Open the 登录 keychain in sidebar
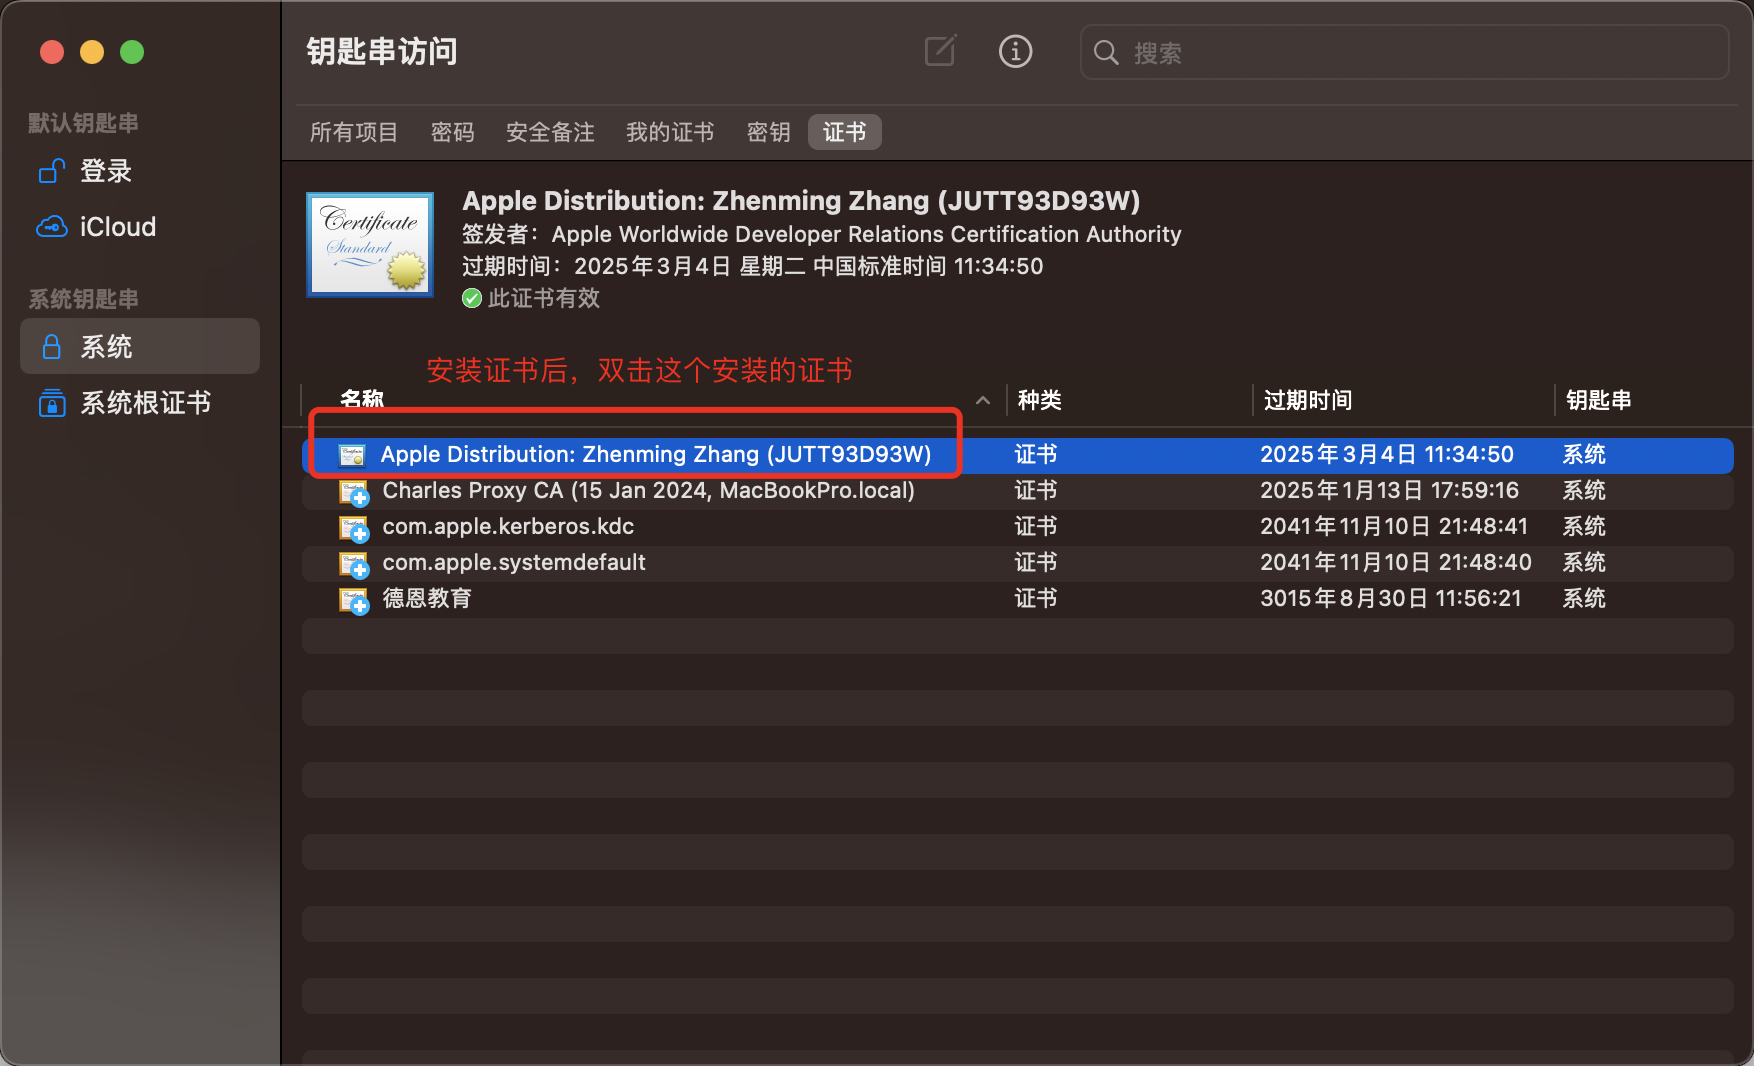Screen dimensions: 1754x1066 tap(140, 171)
